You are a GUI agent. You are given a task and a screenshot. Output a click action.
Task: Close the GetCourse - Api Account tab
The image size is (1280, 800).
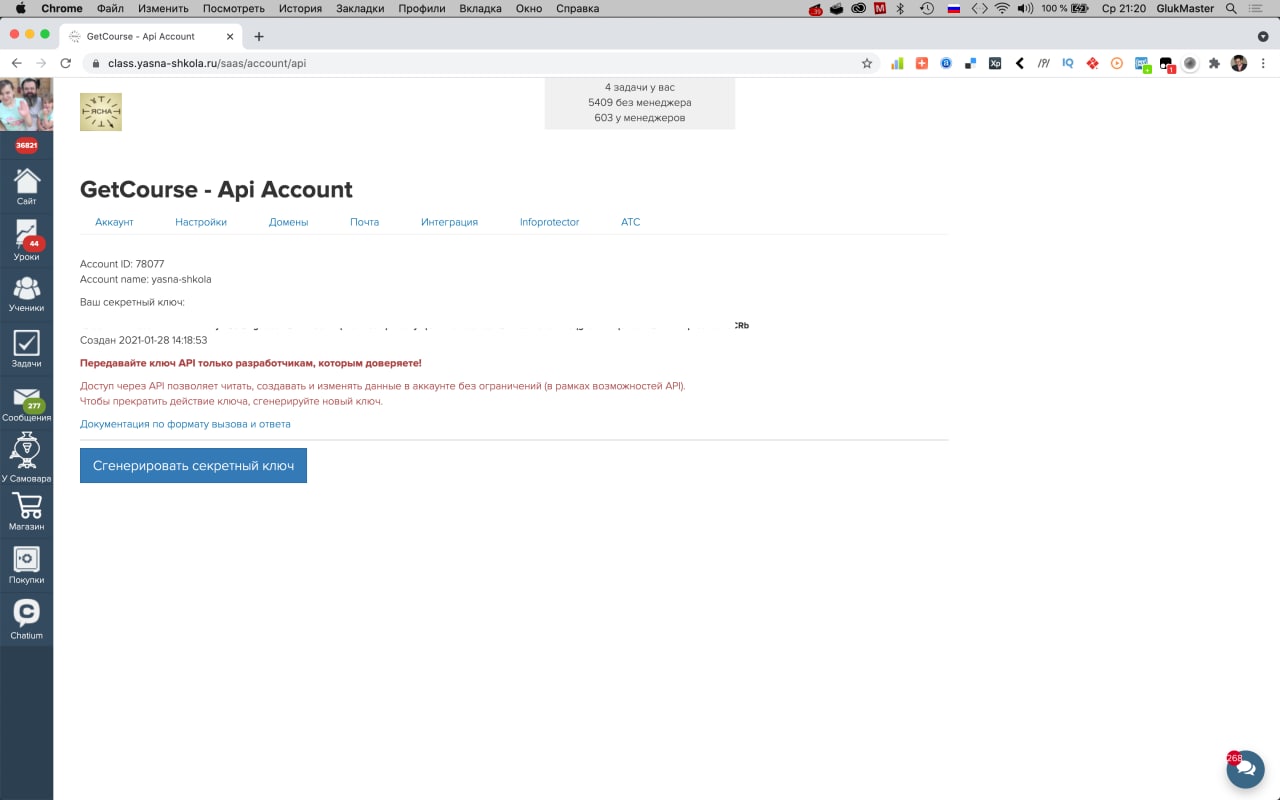pyautogui.click(x=229, y=36)
